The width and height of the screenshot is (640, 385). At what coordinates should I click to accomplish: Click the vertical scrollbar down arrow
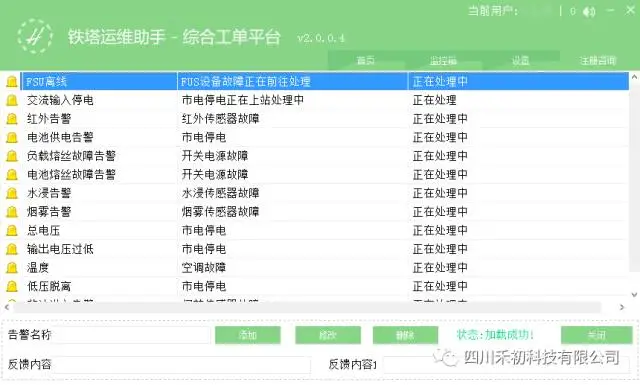pos(634,294)
